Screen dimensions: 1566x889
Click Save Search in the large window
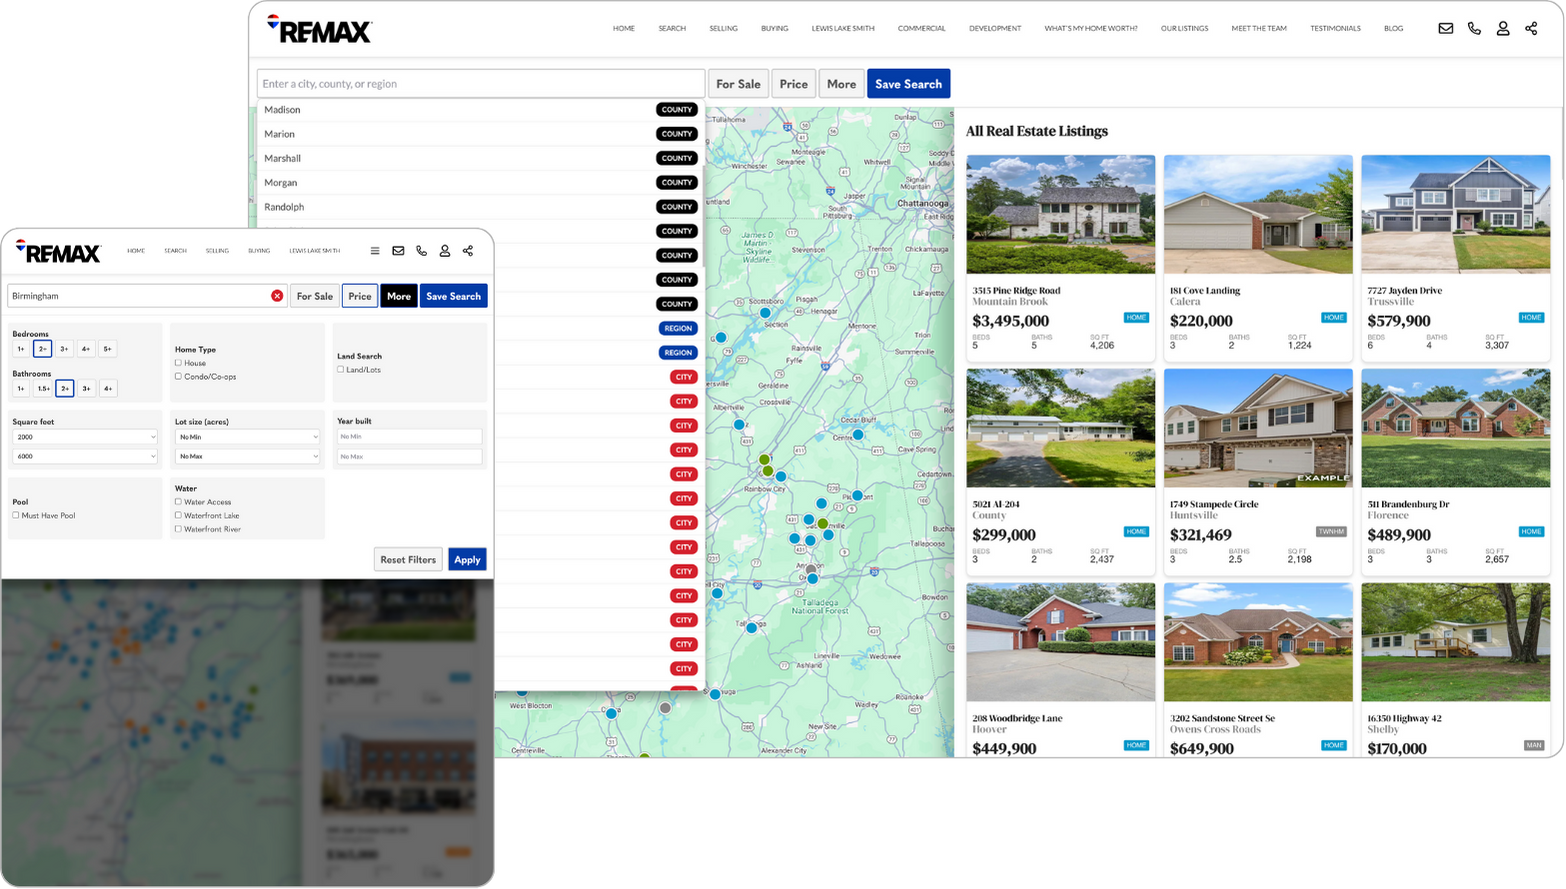908,84
